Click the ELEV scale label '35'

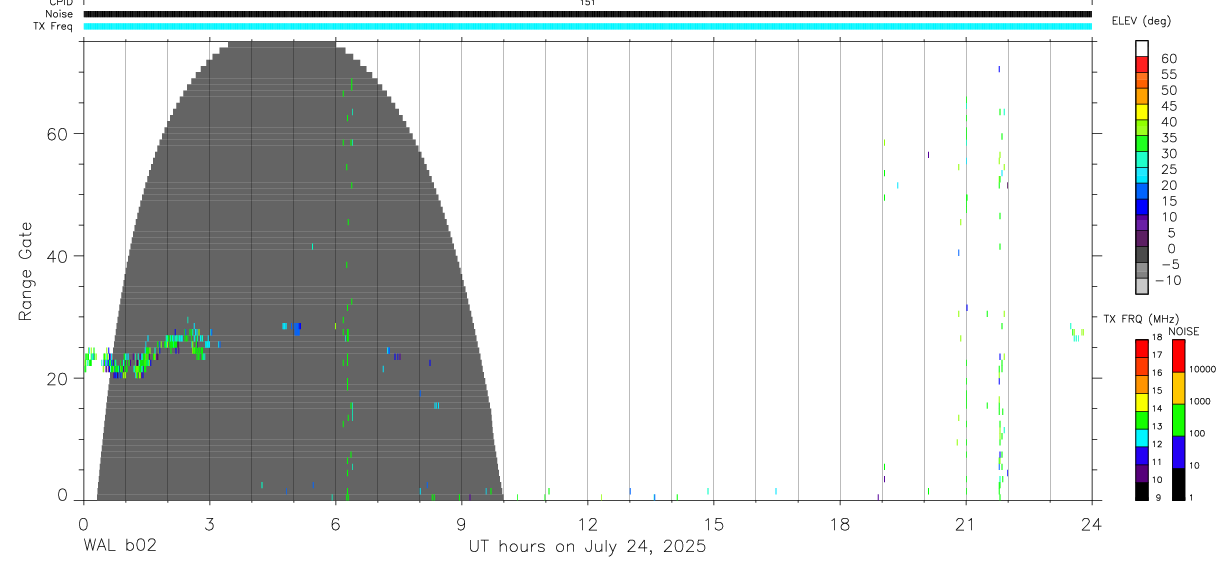(x=1167, y=137)
